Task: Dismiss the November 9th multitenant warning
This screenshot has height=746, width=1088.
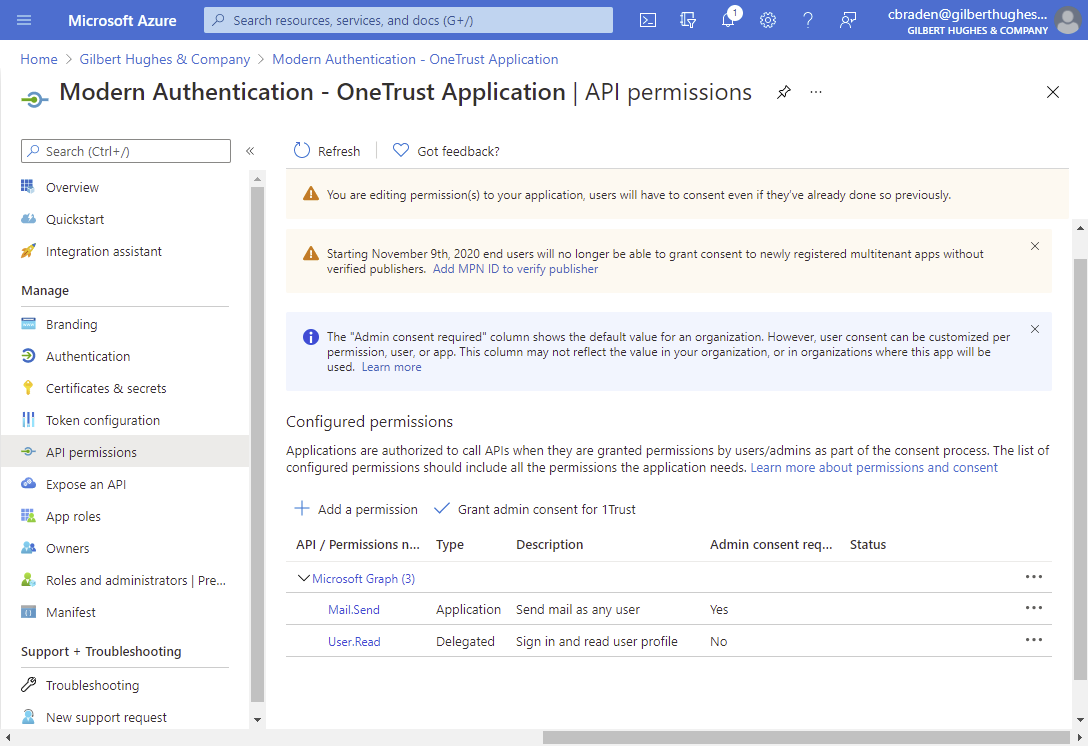Action: (x=1035, y=246)
